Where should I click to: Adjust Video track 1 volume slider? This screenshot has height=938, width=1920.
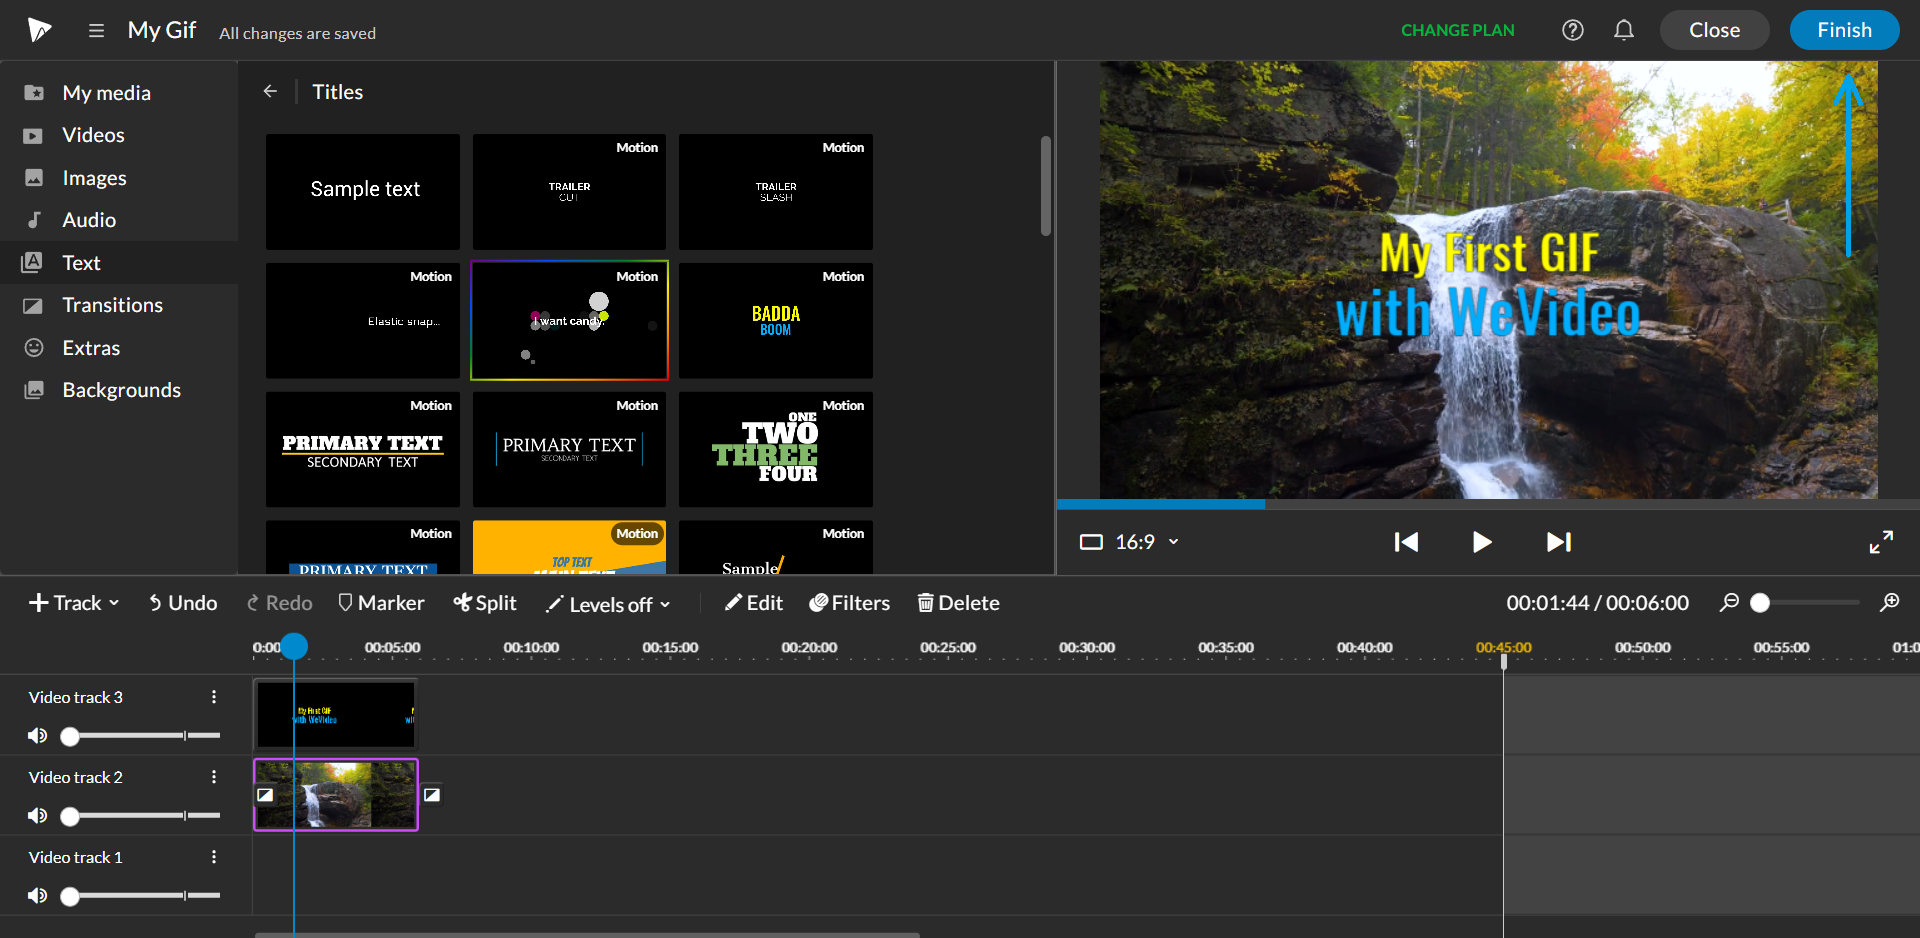(x=140, y=896)
